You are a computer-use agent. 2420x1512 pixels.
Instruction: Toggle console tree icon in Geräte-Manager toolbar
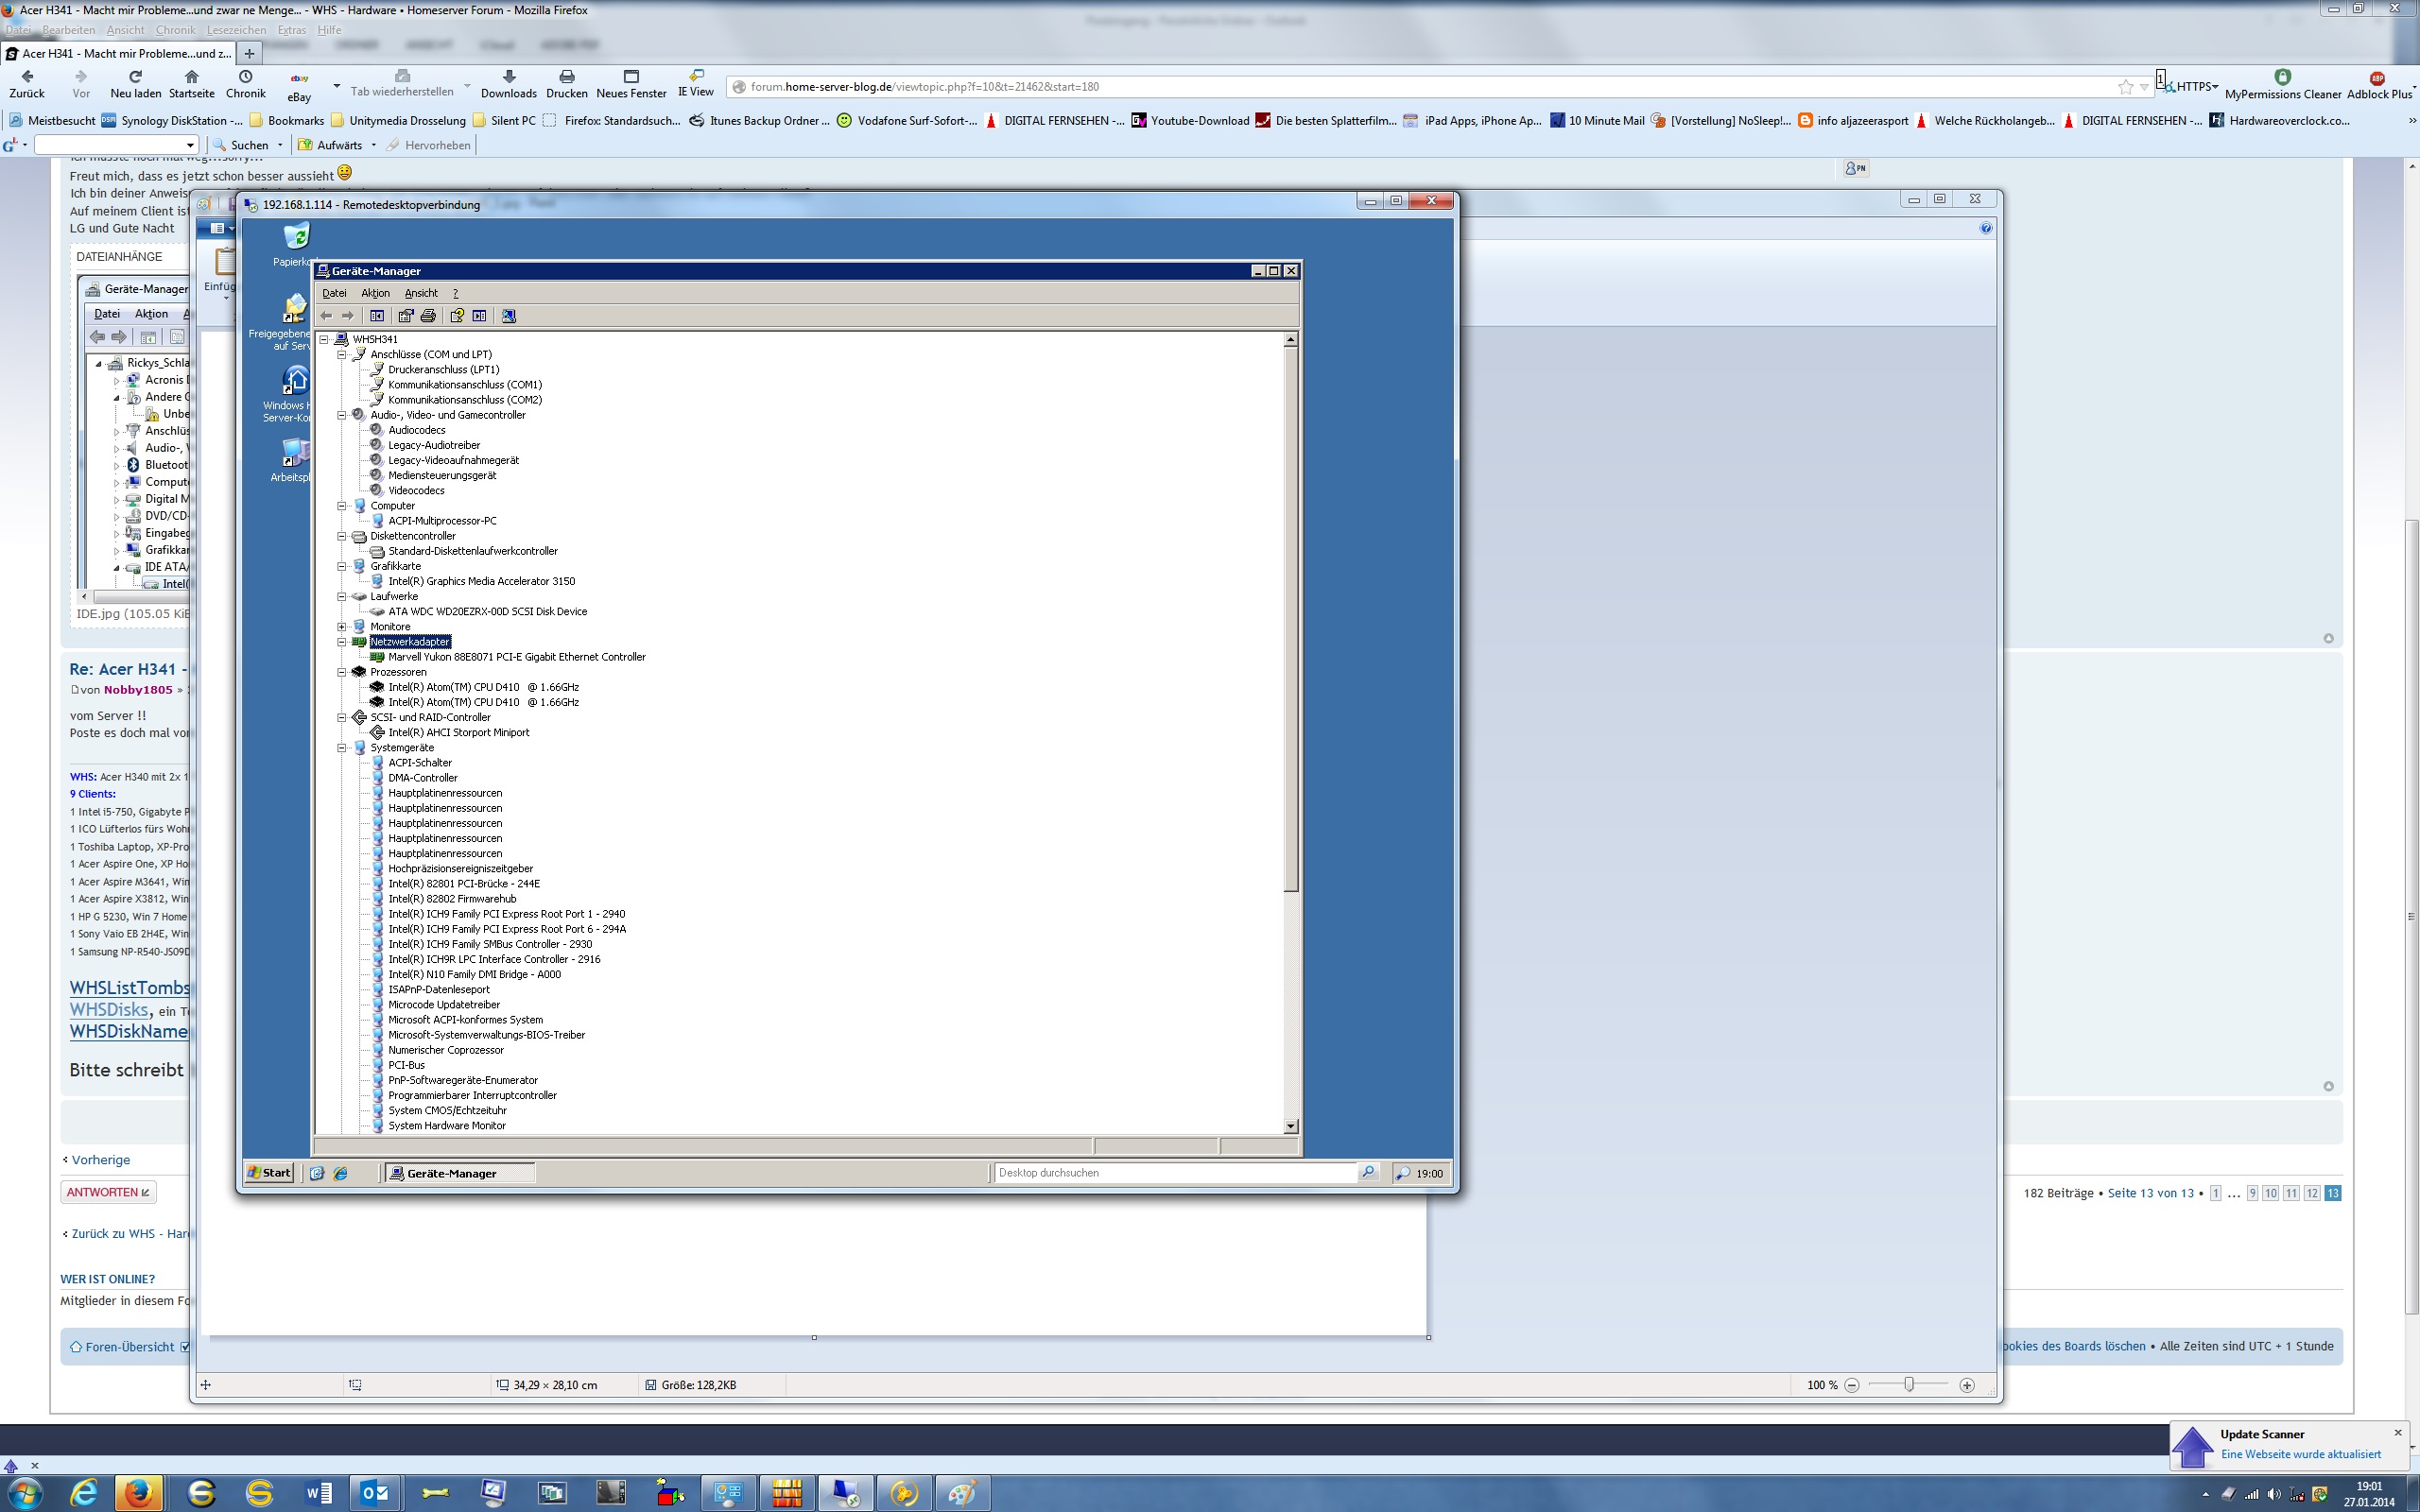(x=377, y=316)
